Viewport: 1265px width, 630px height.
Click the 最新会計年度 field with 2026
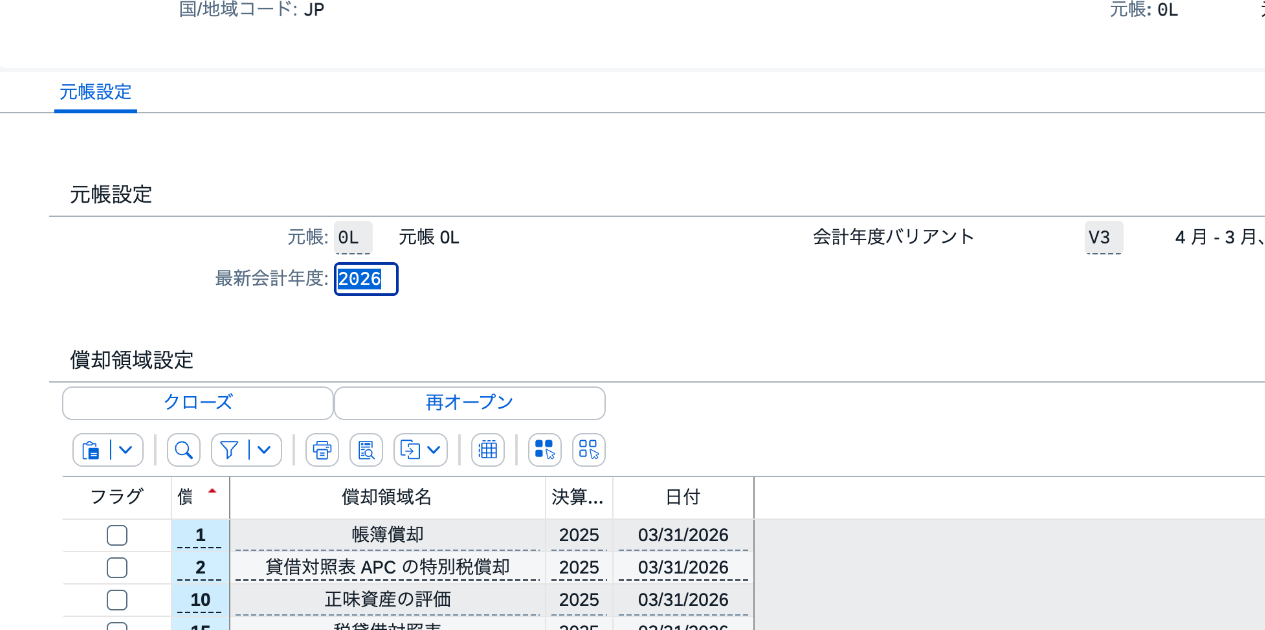pyautogui.click(x=366, y=279)
